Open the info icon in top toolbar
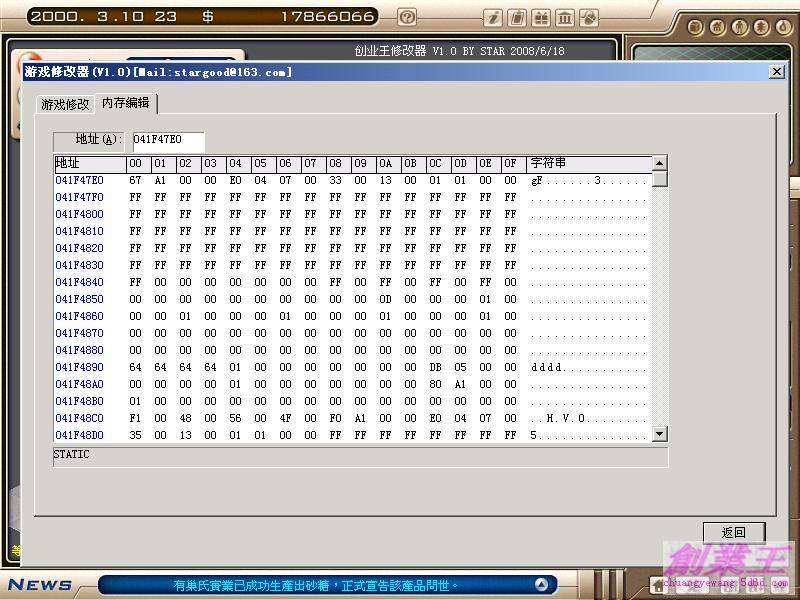This screenshot has height=600, width=800. pos(492,17)
